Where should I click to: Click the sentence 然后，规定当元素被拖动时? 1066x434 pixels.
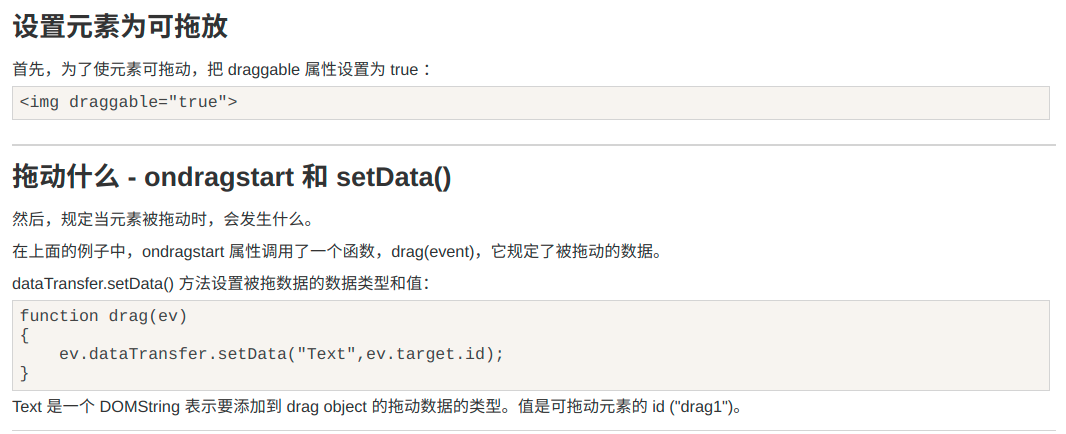163,220
